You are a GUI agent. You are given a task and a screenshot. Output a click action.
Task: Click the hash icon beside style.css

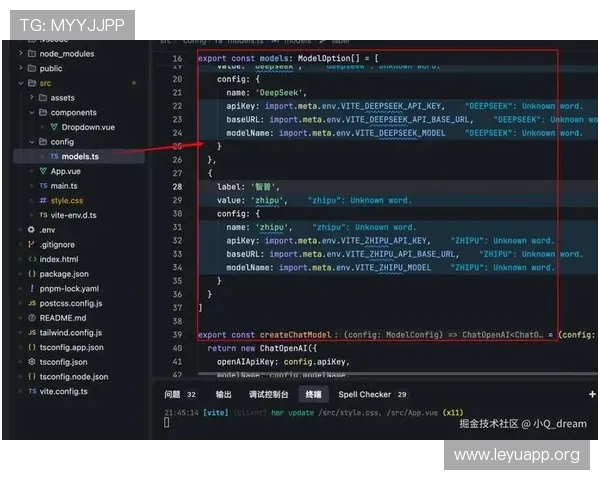coord(43,200)
